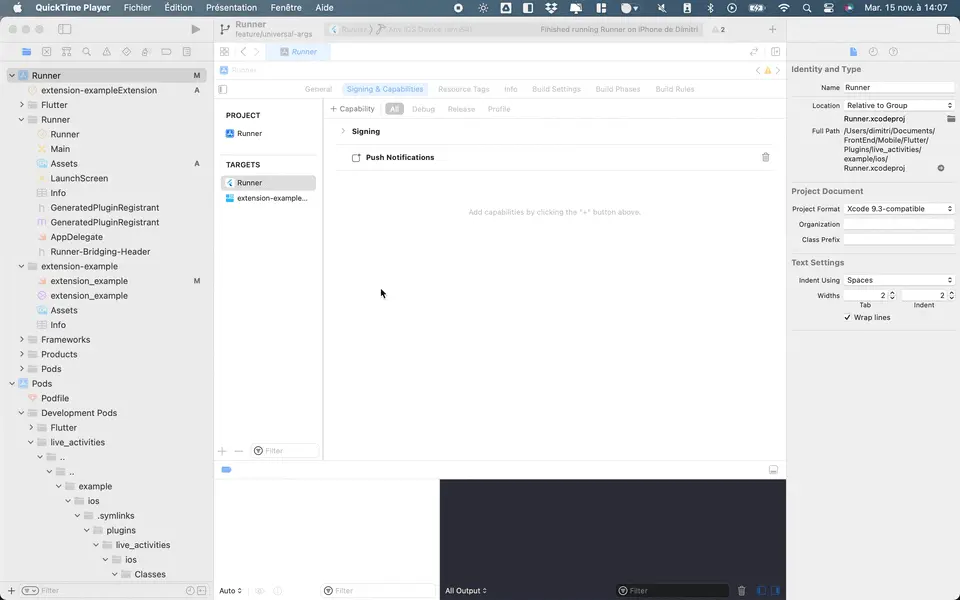Viewport: 960px width, 600px height.
Task: Open the Find navigator magnifier icon
Action: click(x=86, y=52)
